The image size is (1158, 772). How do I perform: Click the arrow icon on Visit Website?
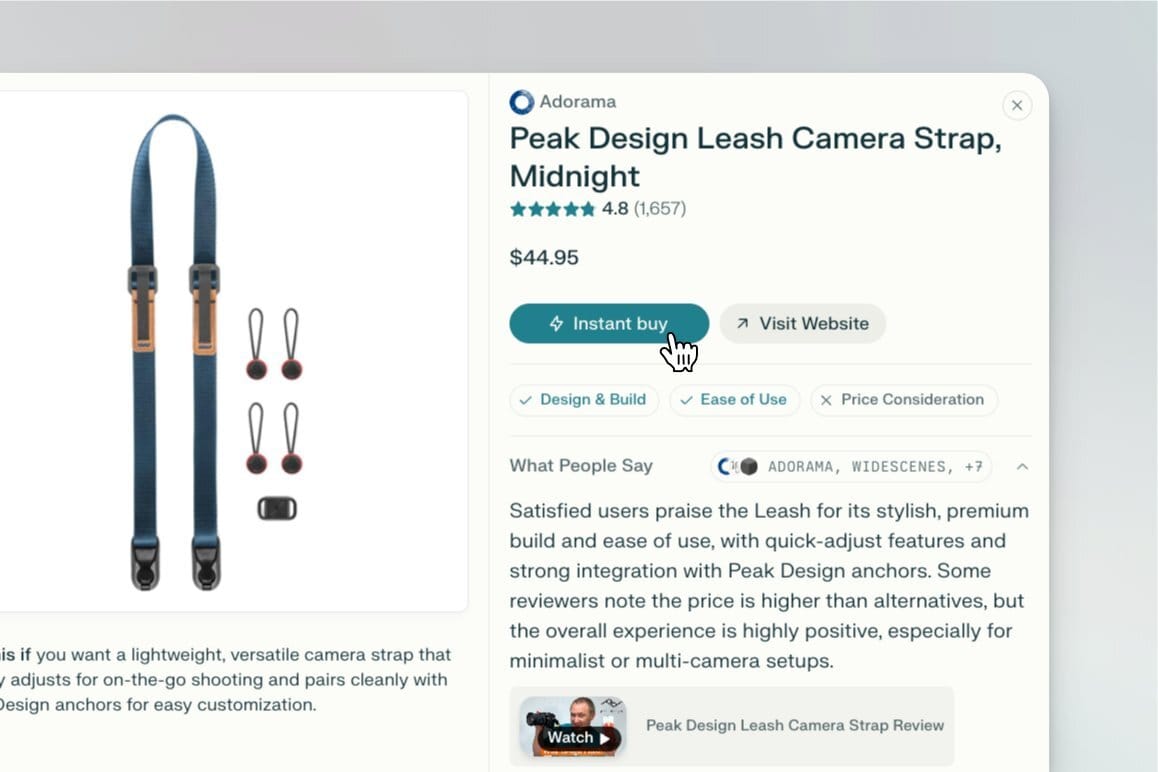point(742,324)
